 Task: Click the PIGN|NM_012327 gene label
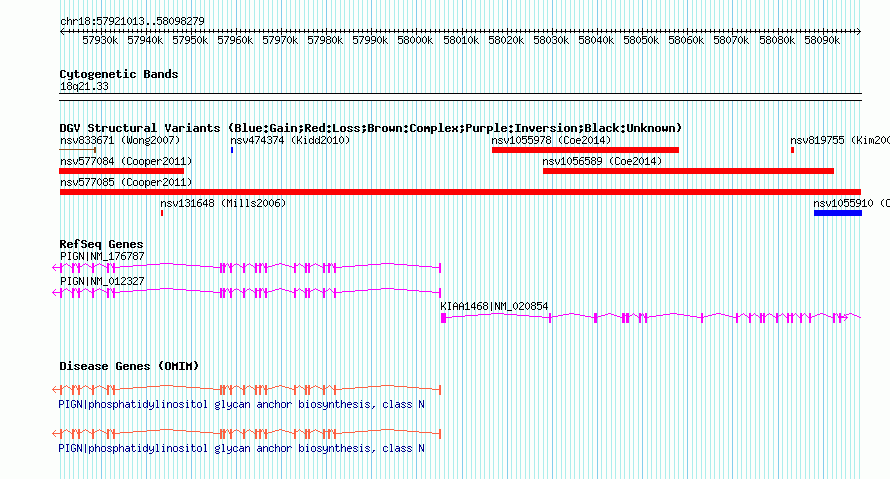[x=102, y=281]
